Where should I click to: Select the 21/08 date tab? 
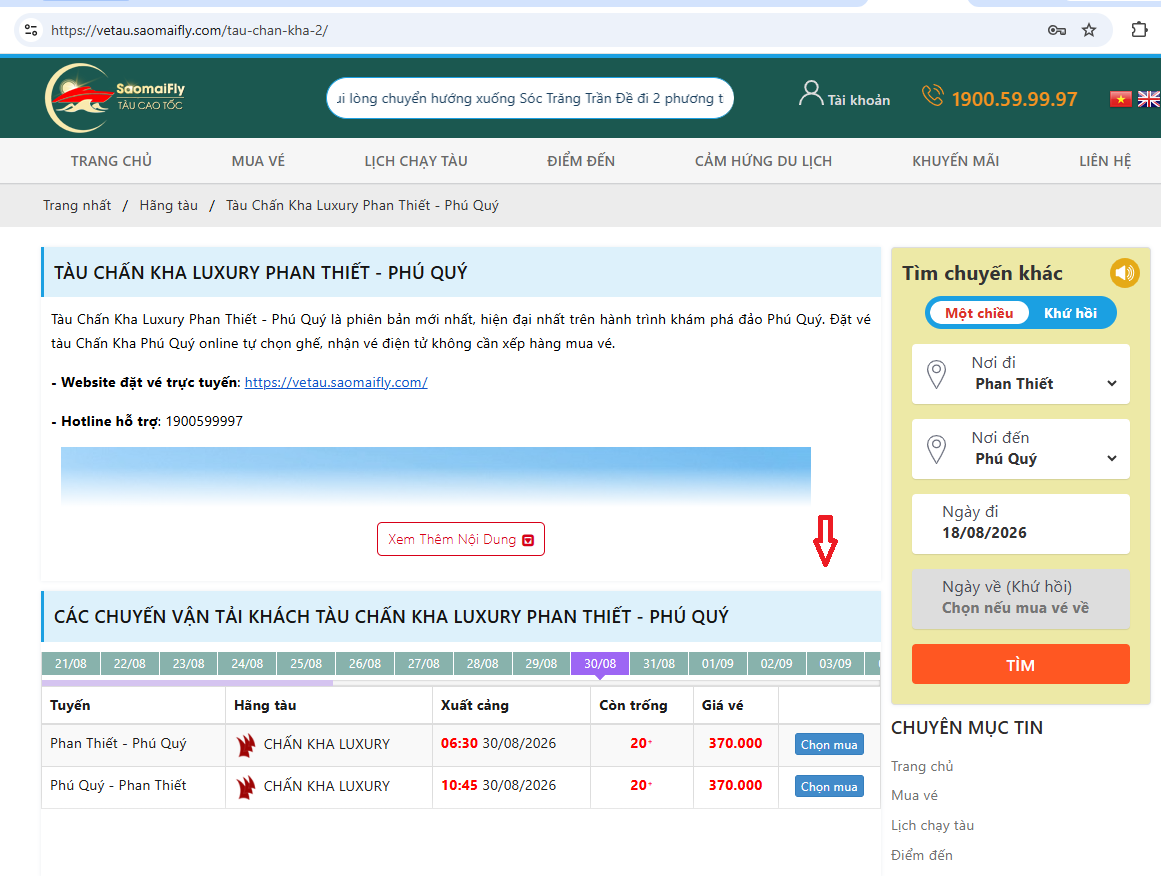point(70,663)
